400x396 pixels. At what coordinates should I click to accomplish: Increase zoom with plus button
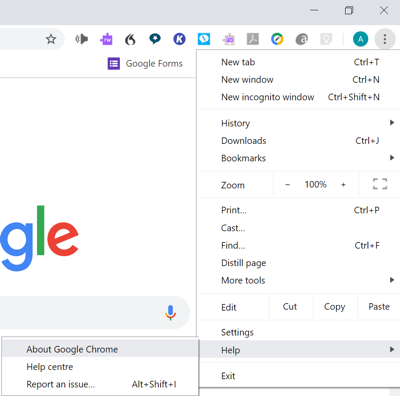[343, 184]
